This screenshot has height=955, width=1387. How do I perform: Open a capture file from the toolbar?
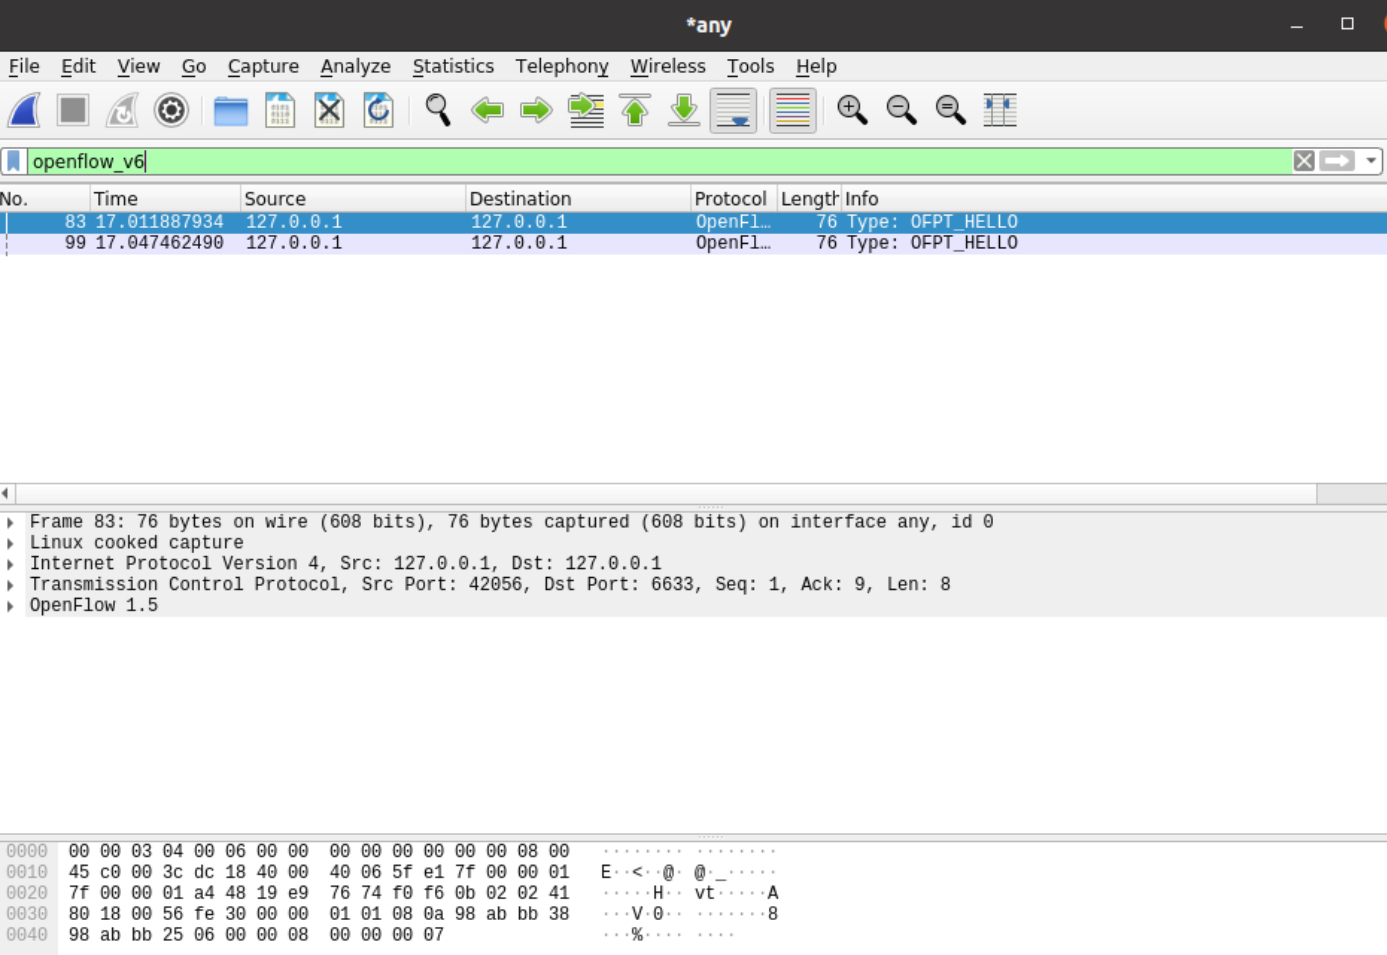pos(231,110)
